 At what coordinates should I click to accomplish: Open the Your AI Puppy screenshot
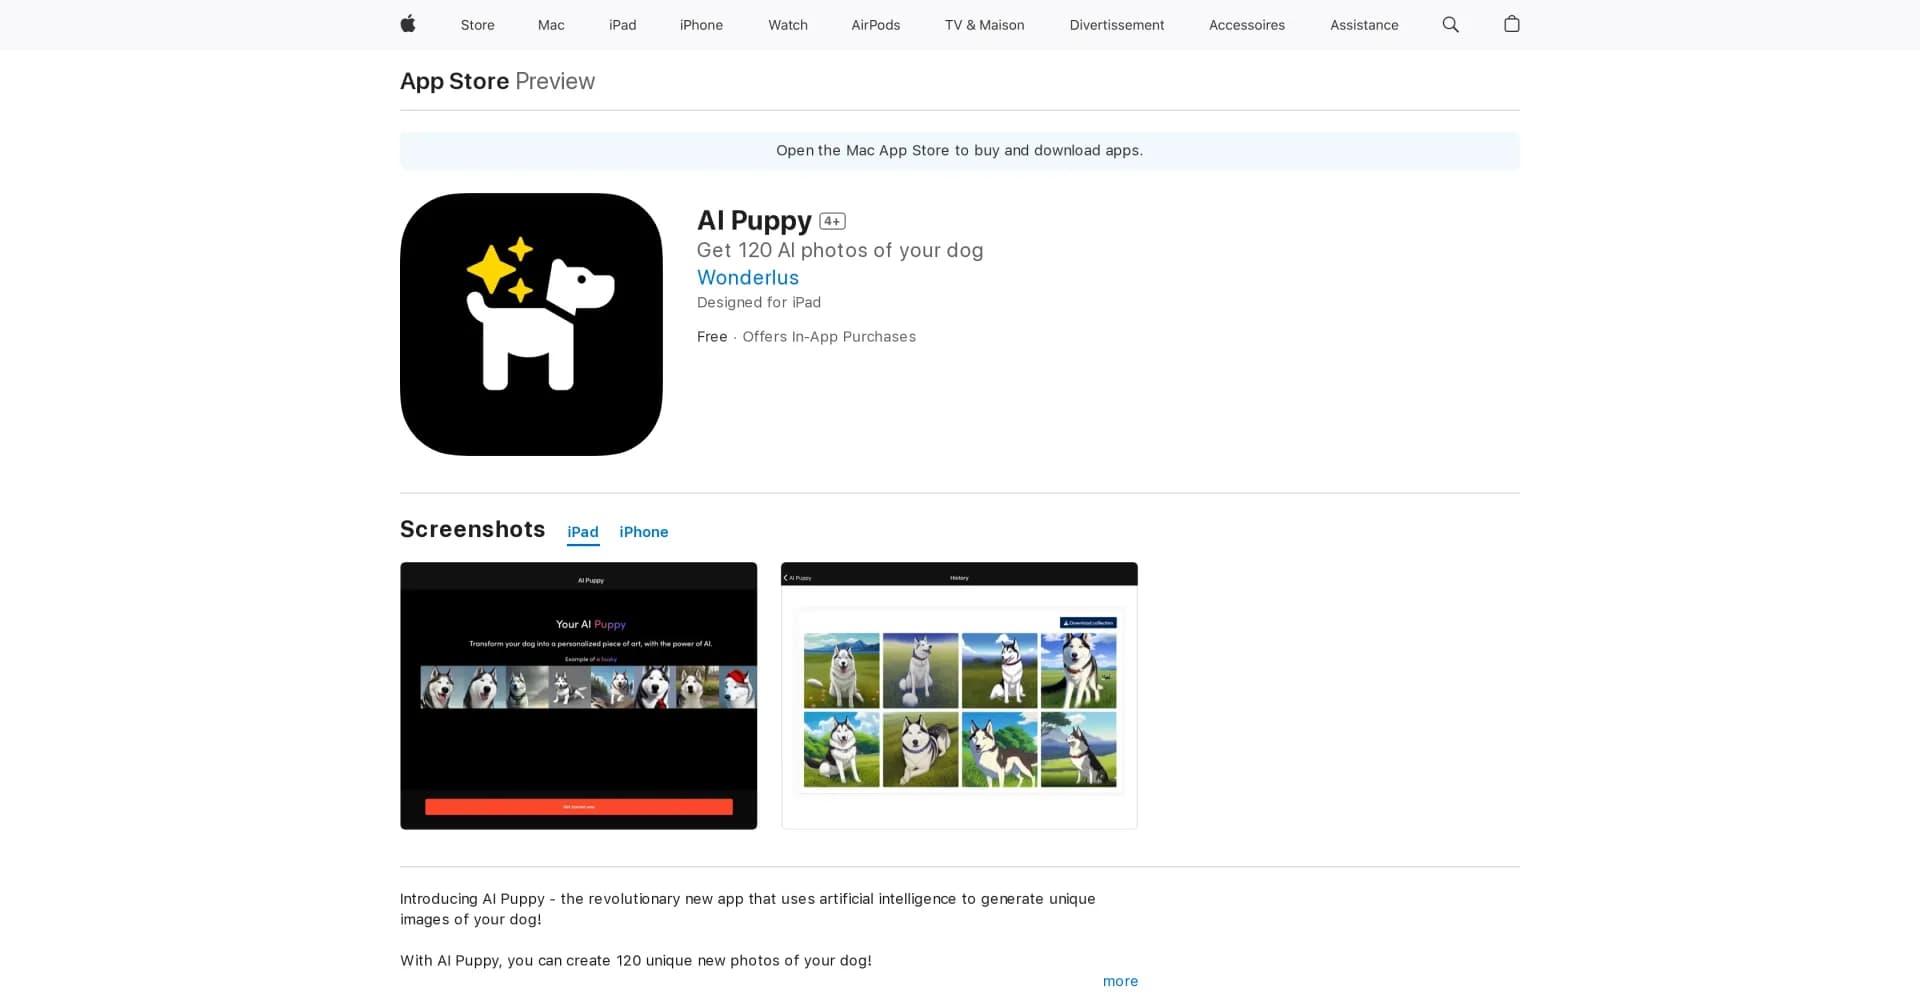(x=579, y=696)
